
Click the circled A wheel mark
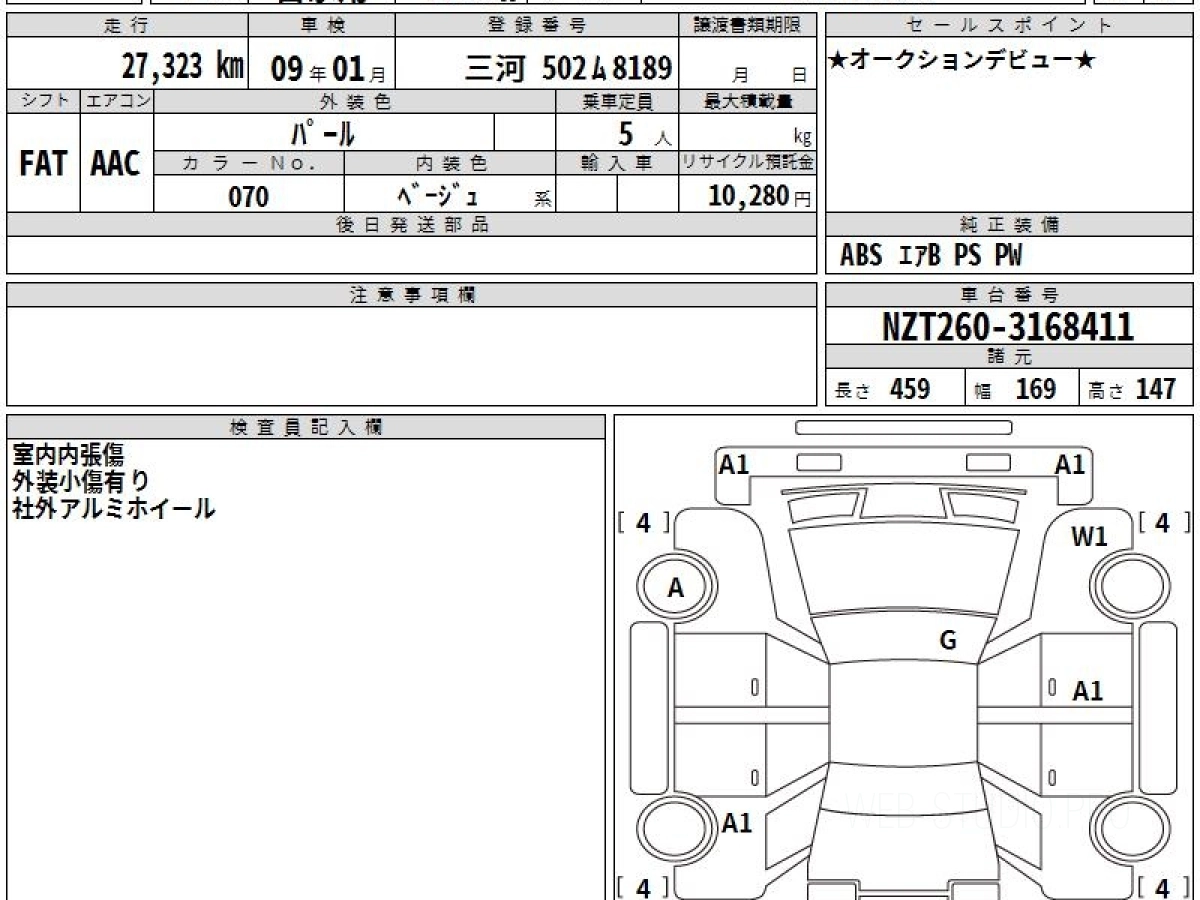pyautogui.click(x=676, y=589)
